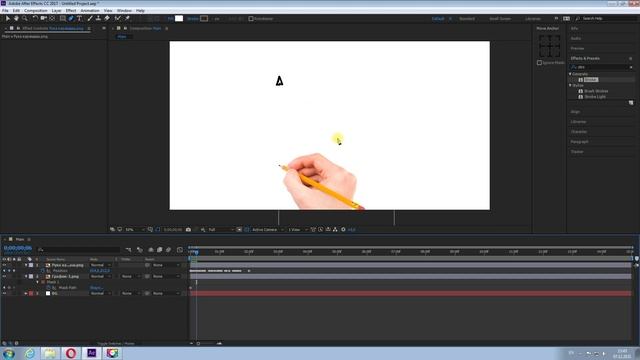This screenshot has height=360, width=640.
Task: Click the viewer snapshot camera icon
Action: point(188,230)
